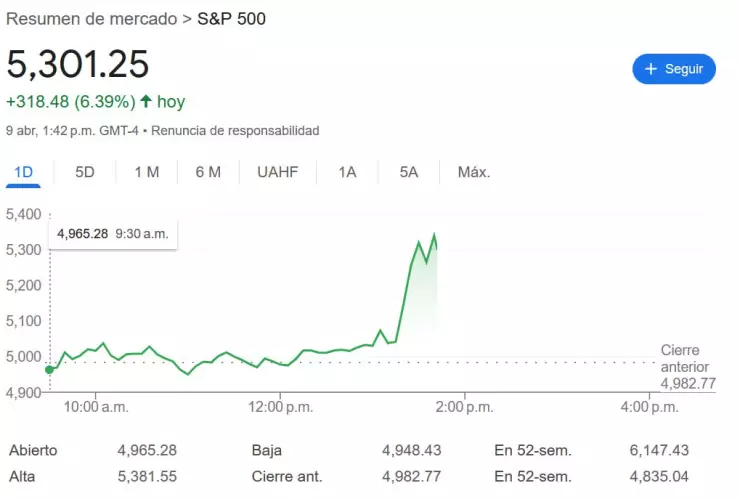The width and height of the screenshot is (740, 499).
Task: Show the 1 M chart range
Action: (x=147, y=172)
